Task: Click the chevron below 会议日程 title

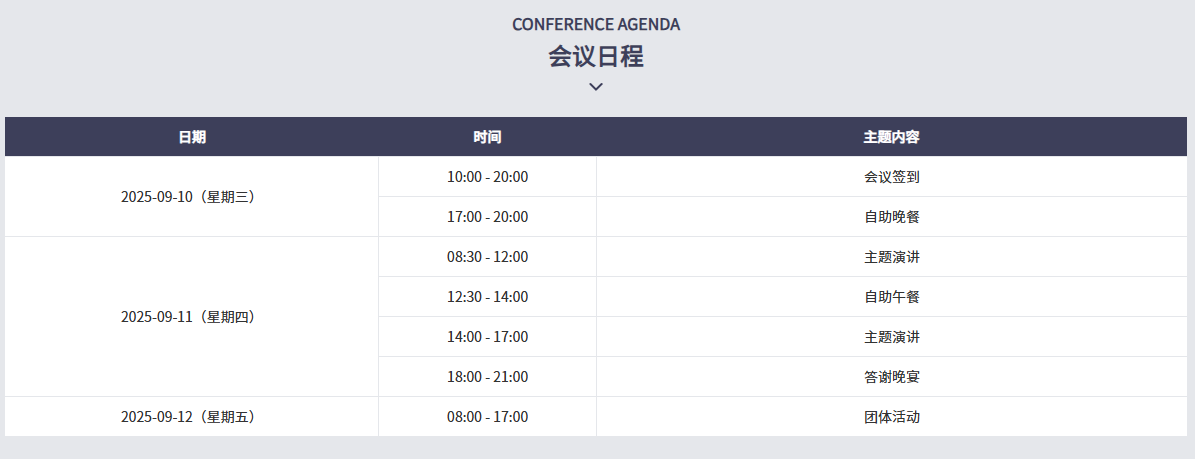Action: (x=596, y=87)
